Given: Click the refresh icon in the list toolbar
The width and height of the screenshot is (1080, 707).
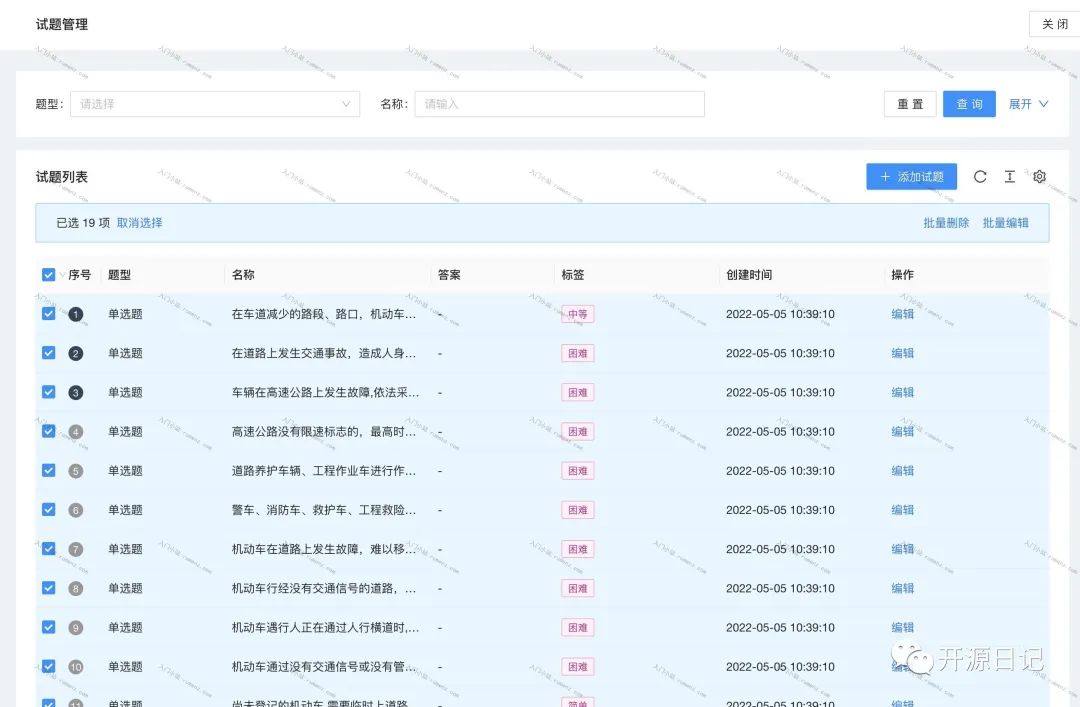Looking at the screenshot, I should coord(979,177).
